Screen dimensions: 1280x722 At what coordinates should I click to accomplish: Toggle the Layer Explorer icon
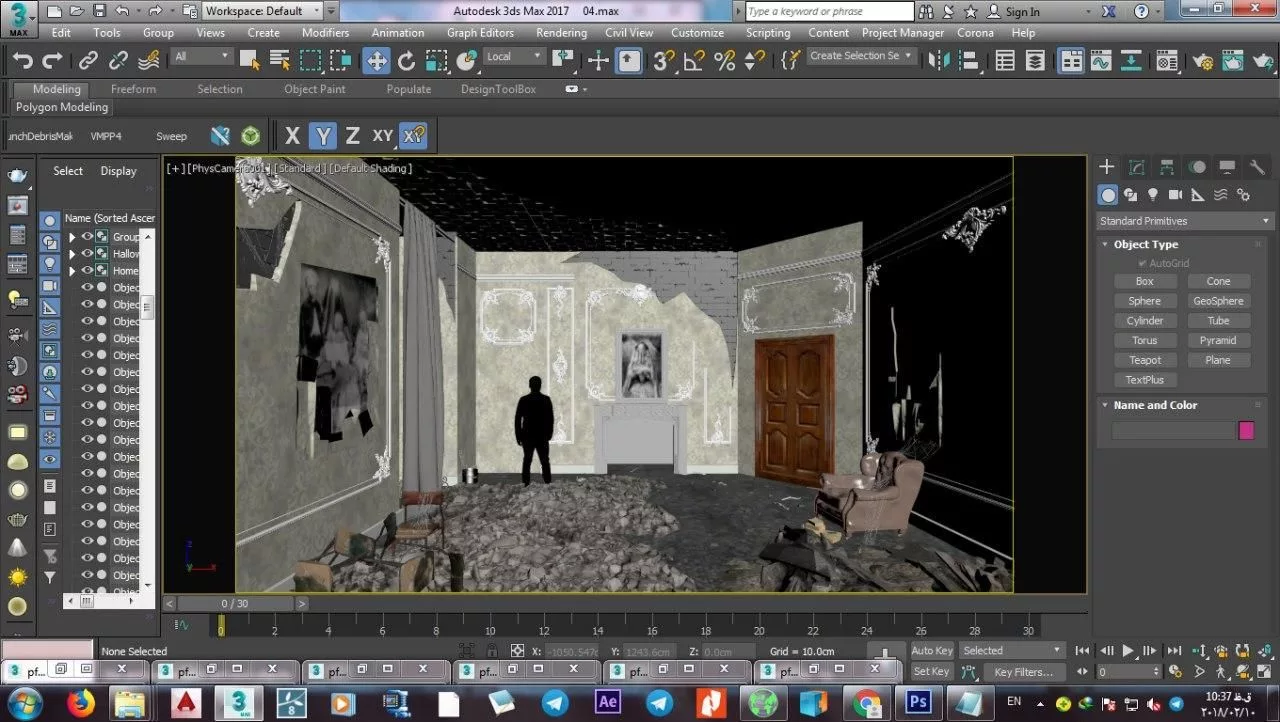[1035, 61]
